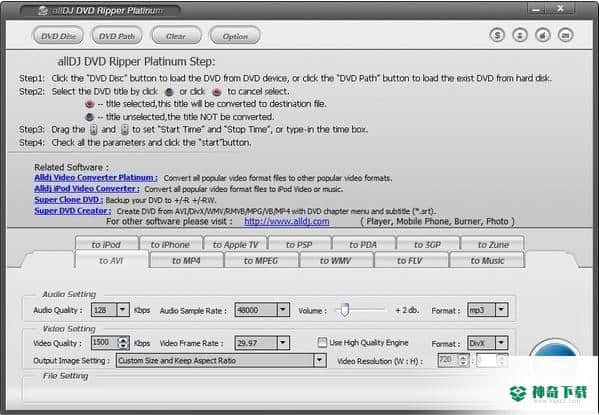Click the Clear button
Viewport: 599px width, 415px height.
click(x=176, y=36)
